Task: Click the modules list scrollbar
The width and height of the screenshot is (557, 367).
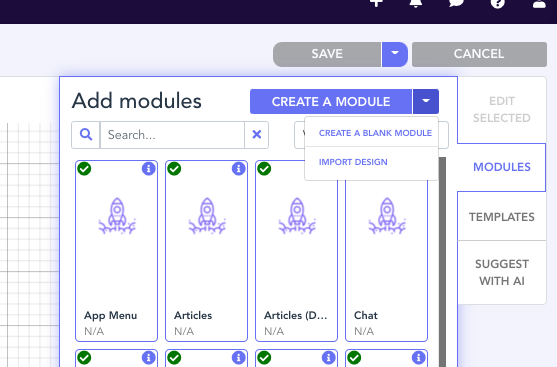Action: coord(442,262)
